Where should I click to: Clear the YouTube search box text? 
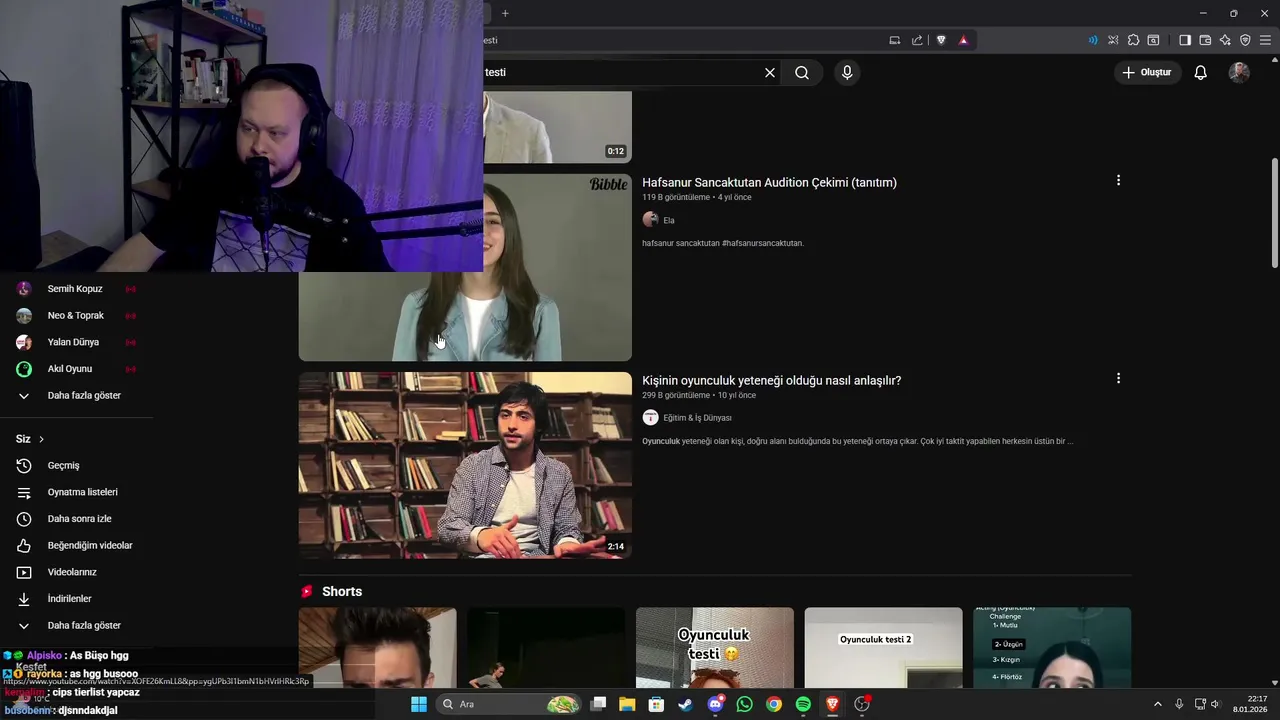point(770,72)
